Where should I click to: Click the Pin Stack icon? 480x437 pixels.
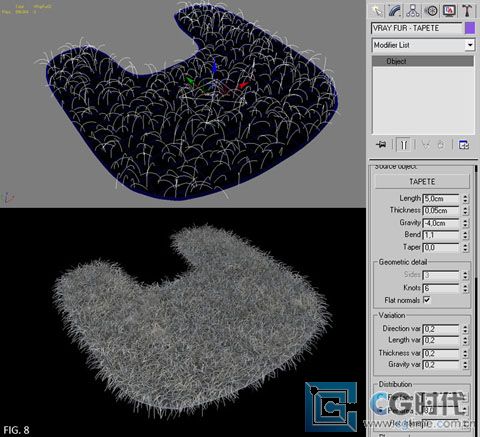(381, 145)
